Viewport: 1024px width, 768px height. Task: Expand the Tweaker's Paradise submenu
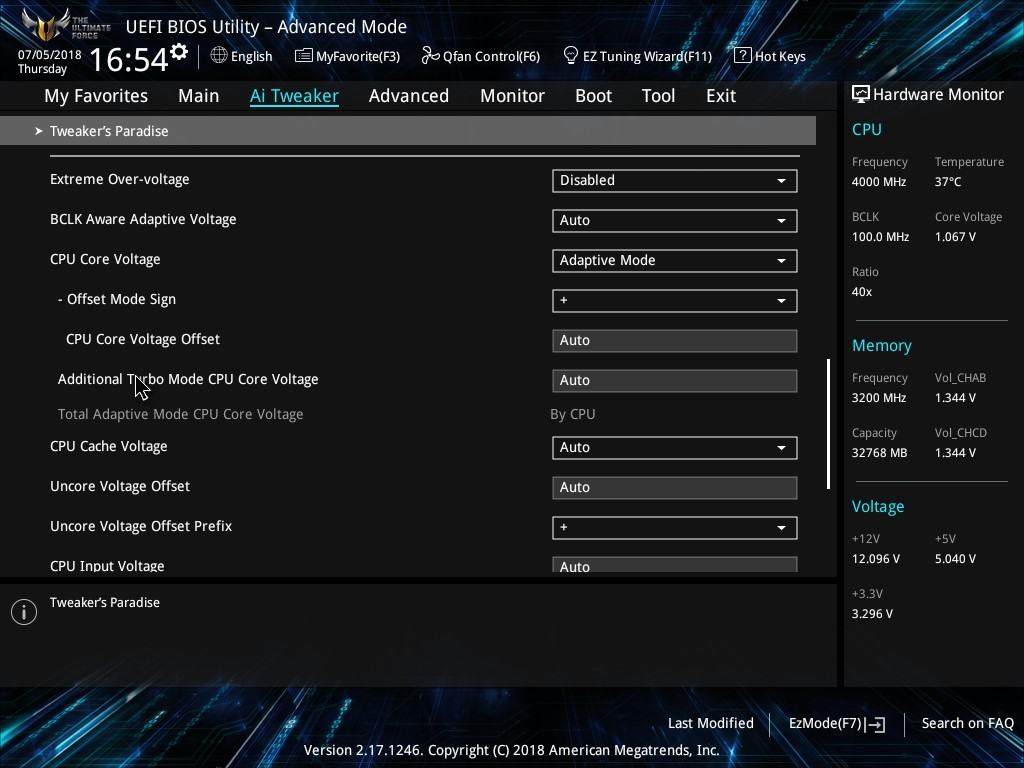(408, 131)
